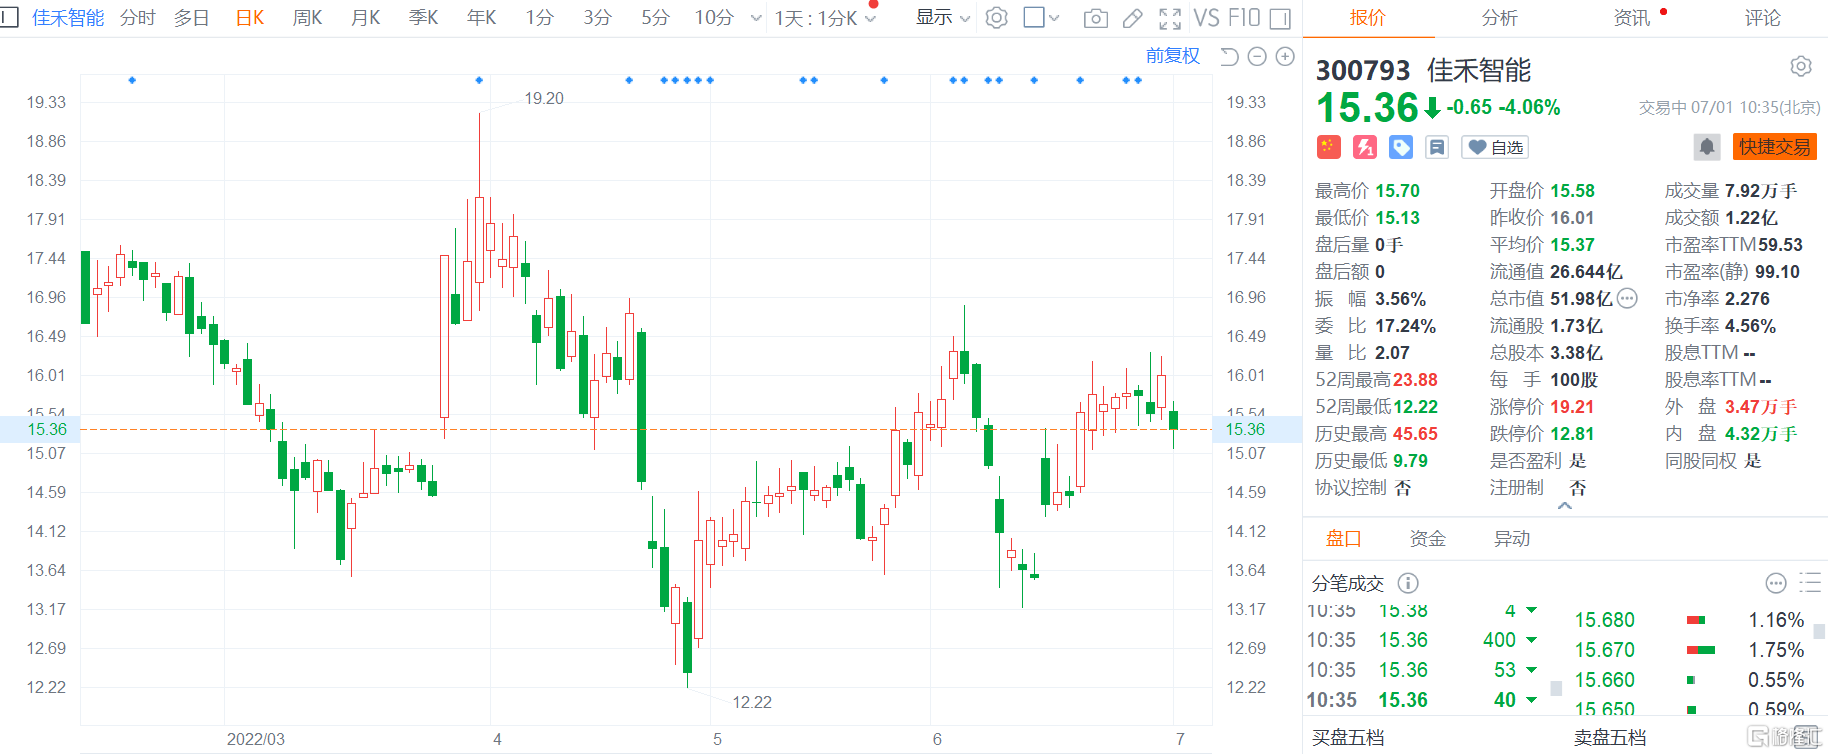Open the 显示 display dropdown
The width and height of the screenshot is (1829, 754).
[x=943, y=18]
